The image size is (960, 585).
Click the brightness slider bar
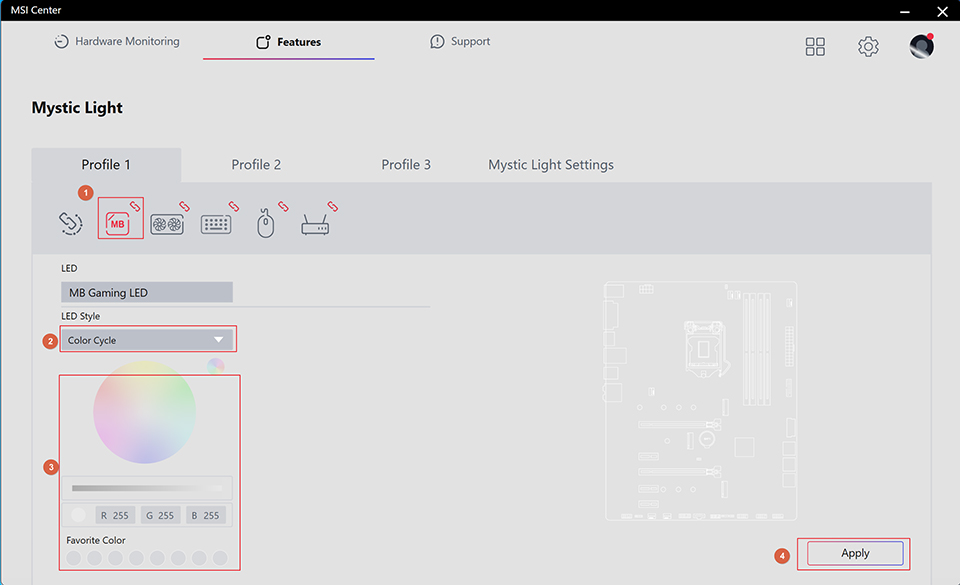point(147,488)
